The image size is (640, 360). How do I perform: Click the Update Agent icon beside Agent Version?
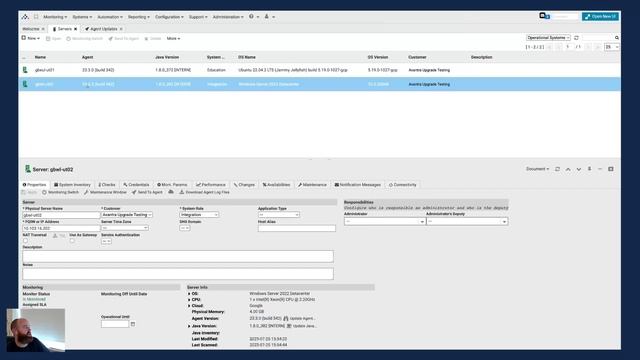coord(286,318)
